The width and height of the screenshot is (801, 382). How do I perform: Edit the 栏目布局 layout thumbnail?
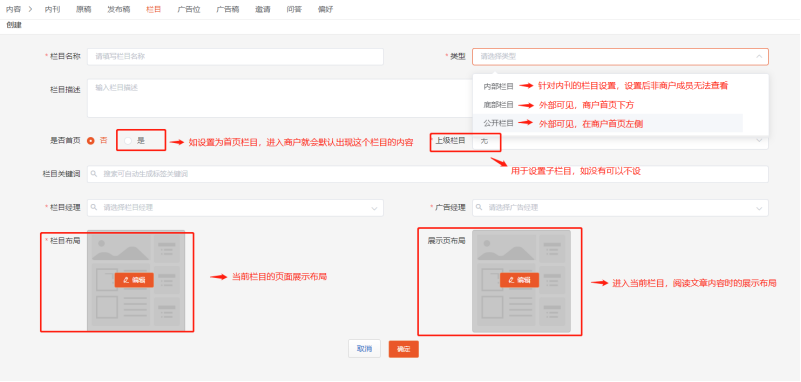point(134,280)
